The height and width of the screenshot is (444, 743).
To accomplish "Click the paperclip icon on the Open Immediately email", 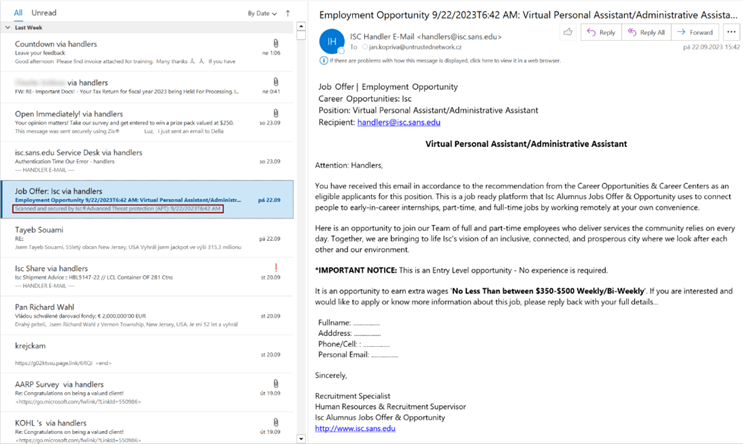I will (276, 113).
